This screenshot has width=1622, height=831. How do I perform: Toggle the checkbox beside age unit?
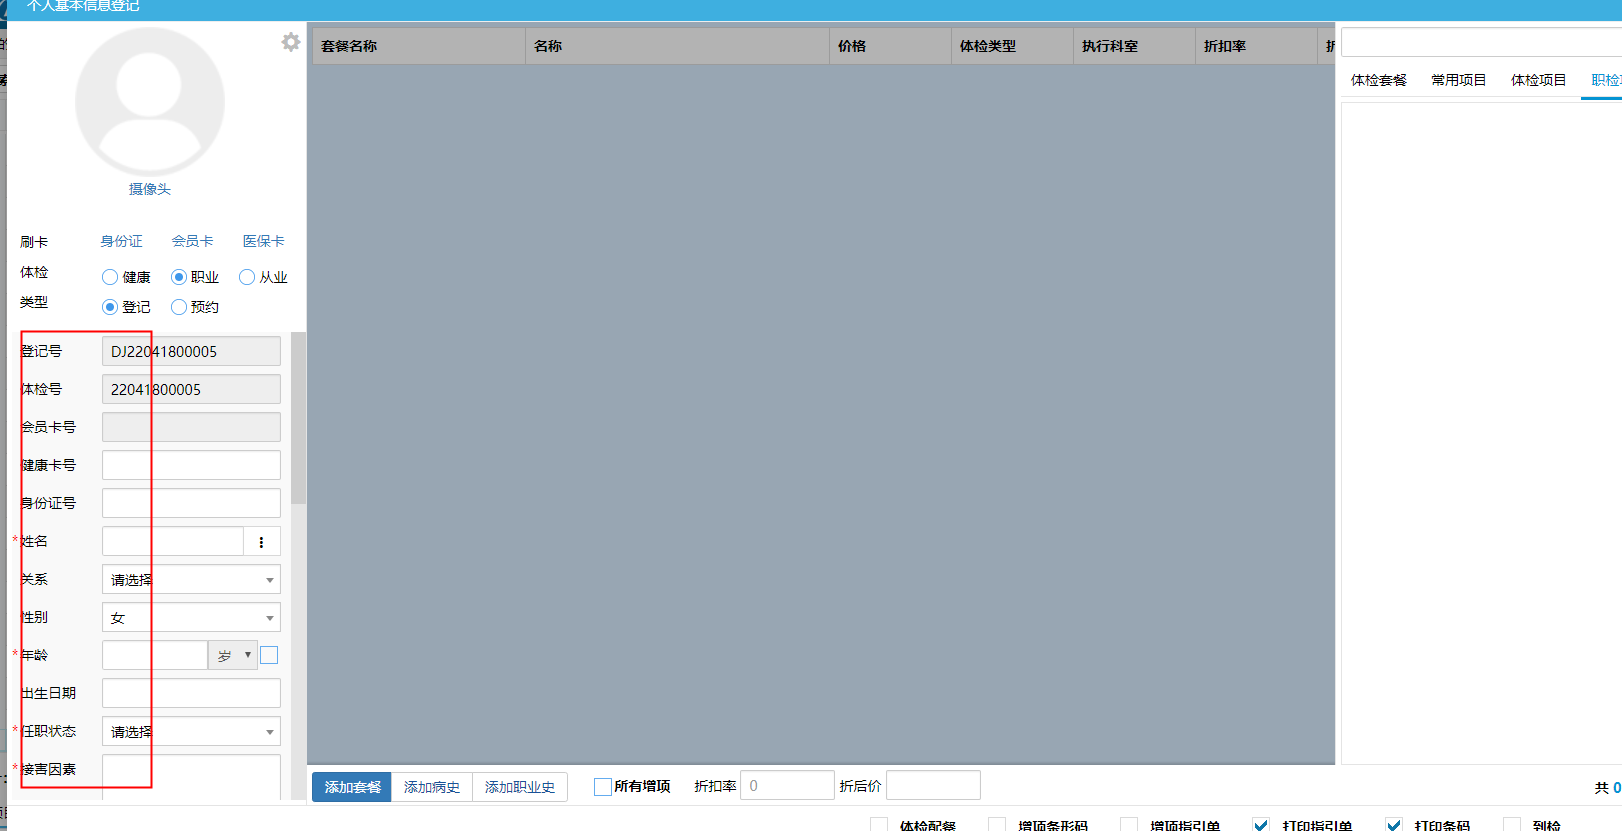pos(269,655)
